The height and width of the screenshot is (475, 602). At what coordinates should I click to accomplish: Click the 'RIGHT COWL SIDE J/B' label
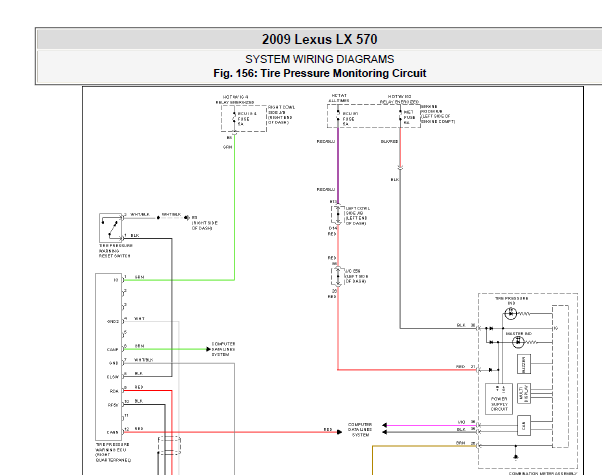click(281, 115)
